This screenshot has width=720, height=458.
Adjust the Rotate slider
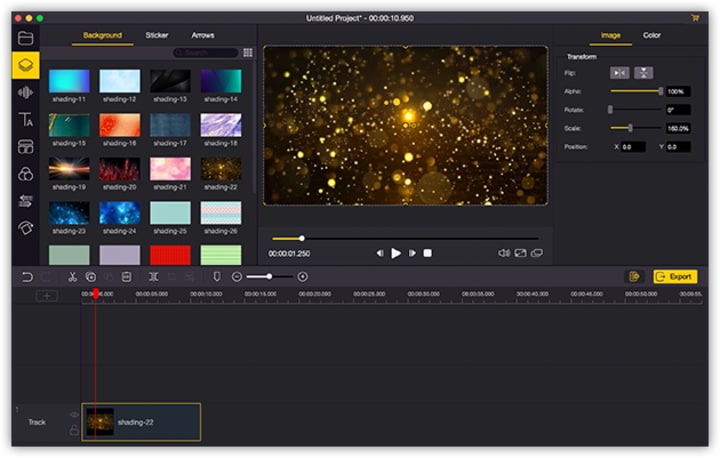(636, 110)
